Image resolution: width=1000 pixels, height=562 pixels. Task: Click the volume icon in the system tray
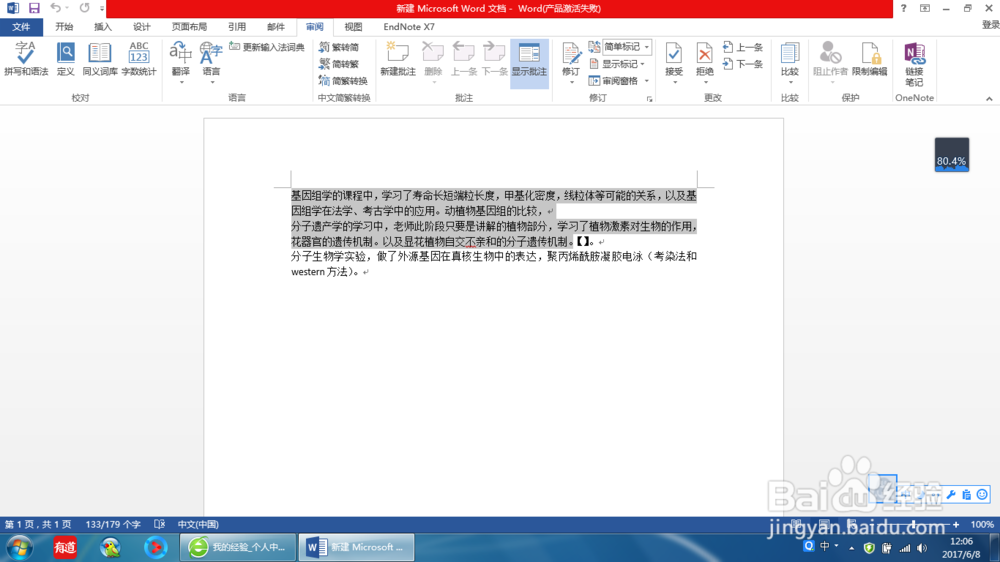922,548
